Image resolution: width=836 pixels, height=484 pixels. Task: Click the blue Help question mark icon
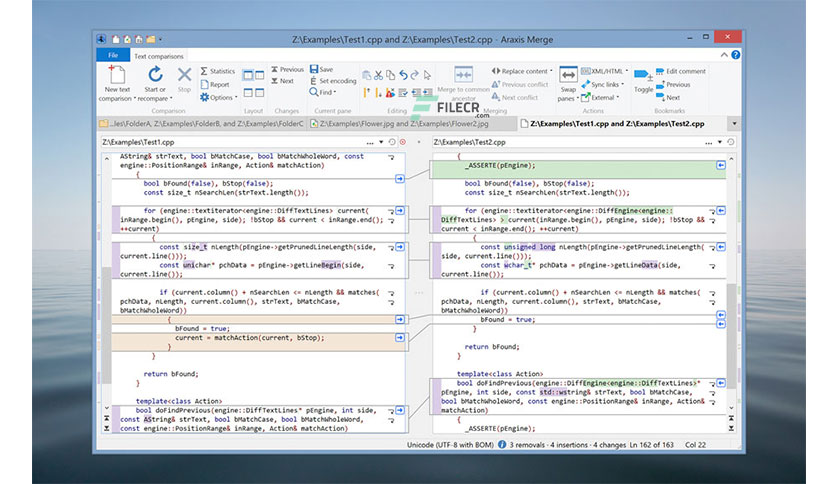(736, 55)
